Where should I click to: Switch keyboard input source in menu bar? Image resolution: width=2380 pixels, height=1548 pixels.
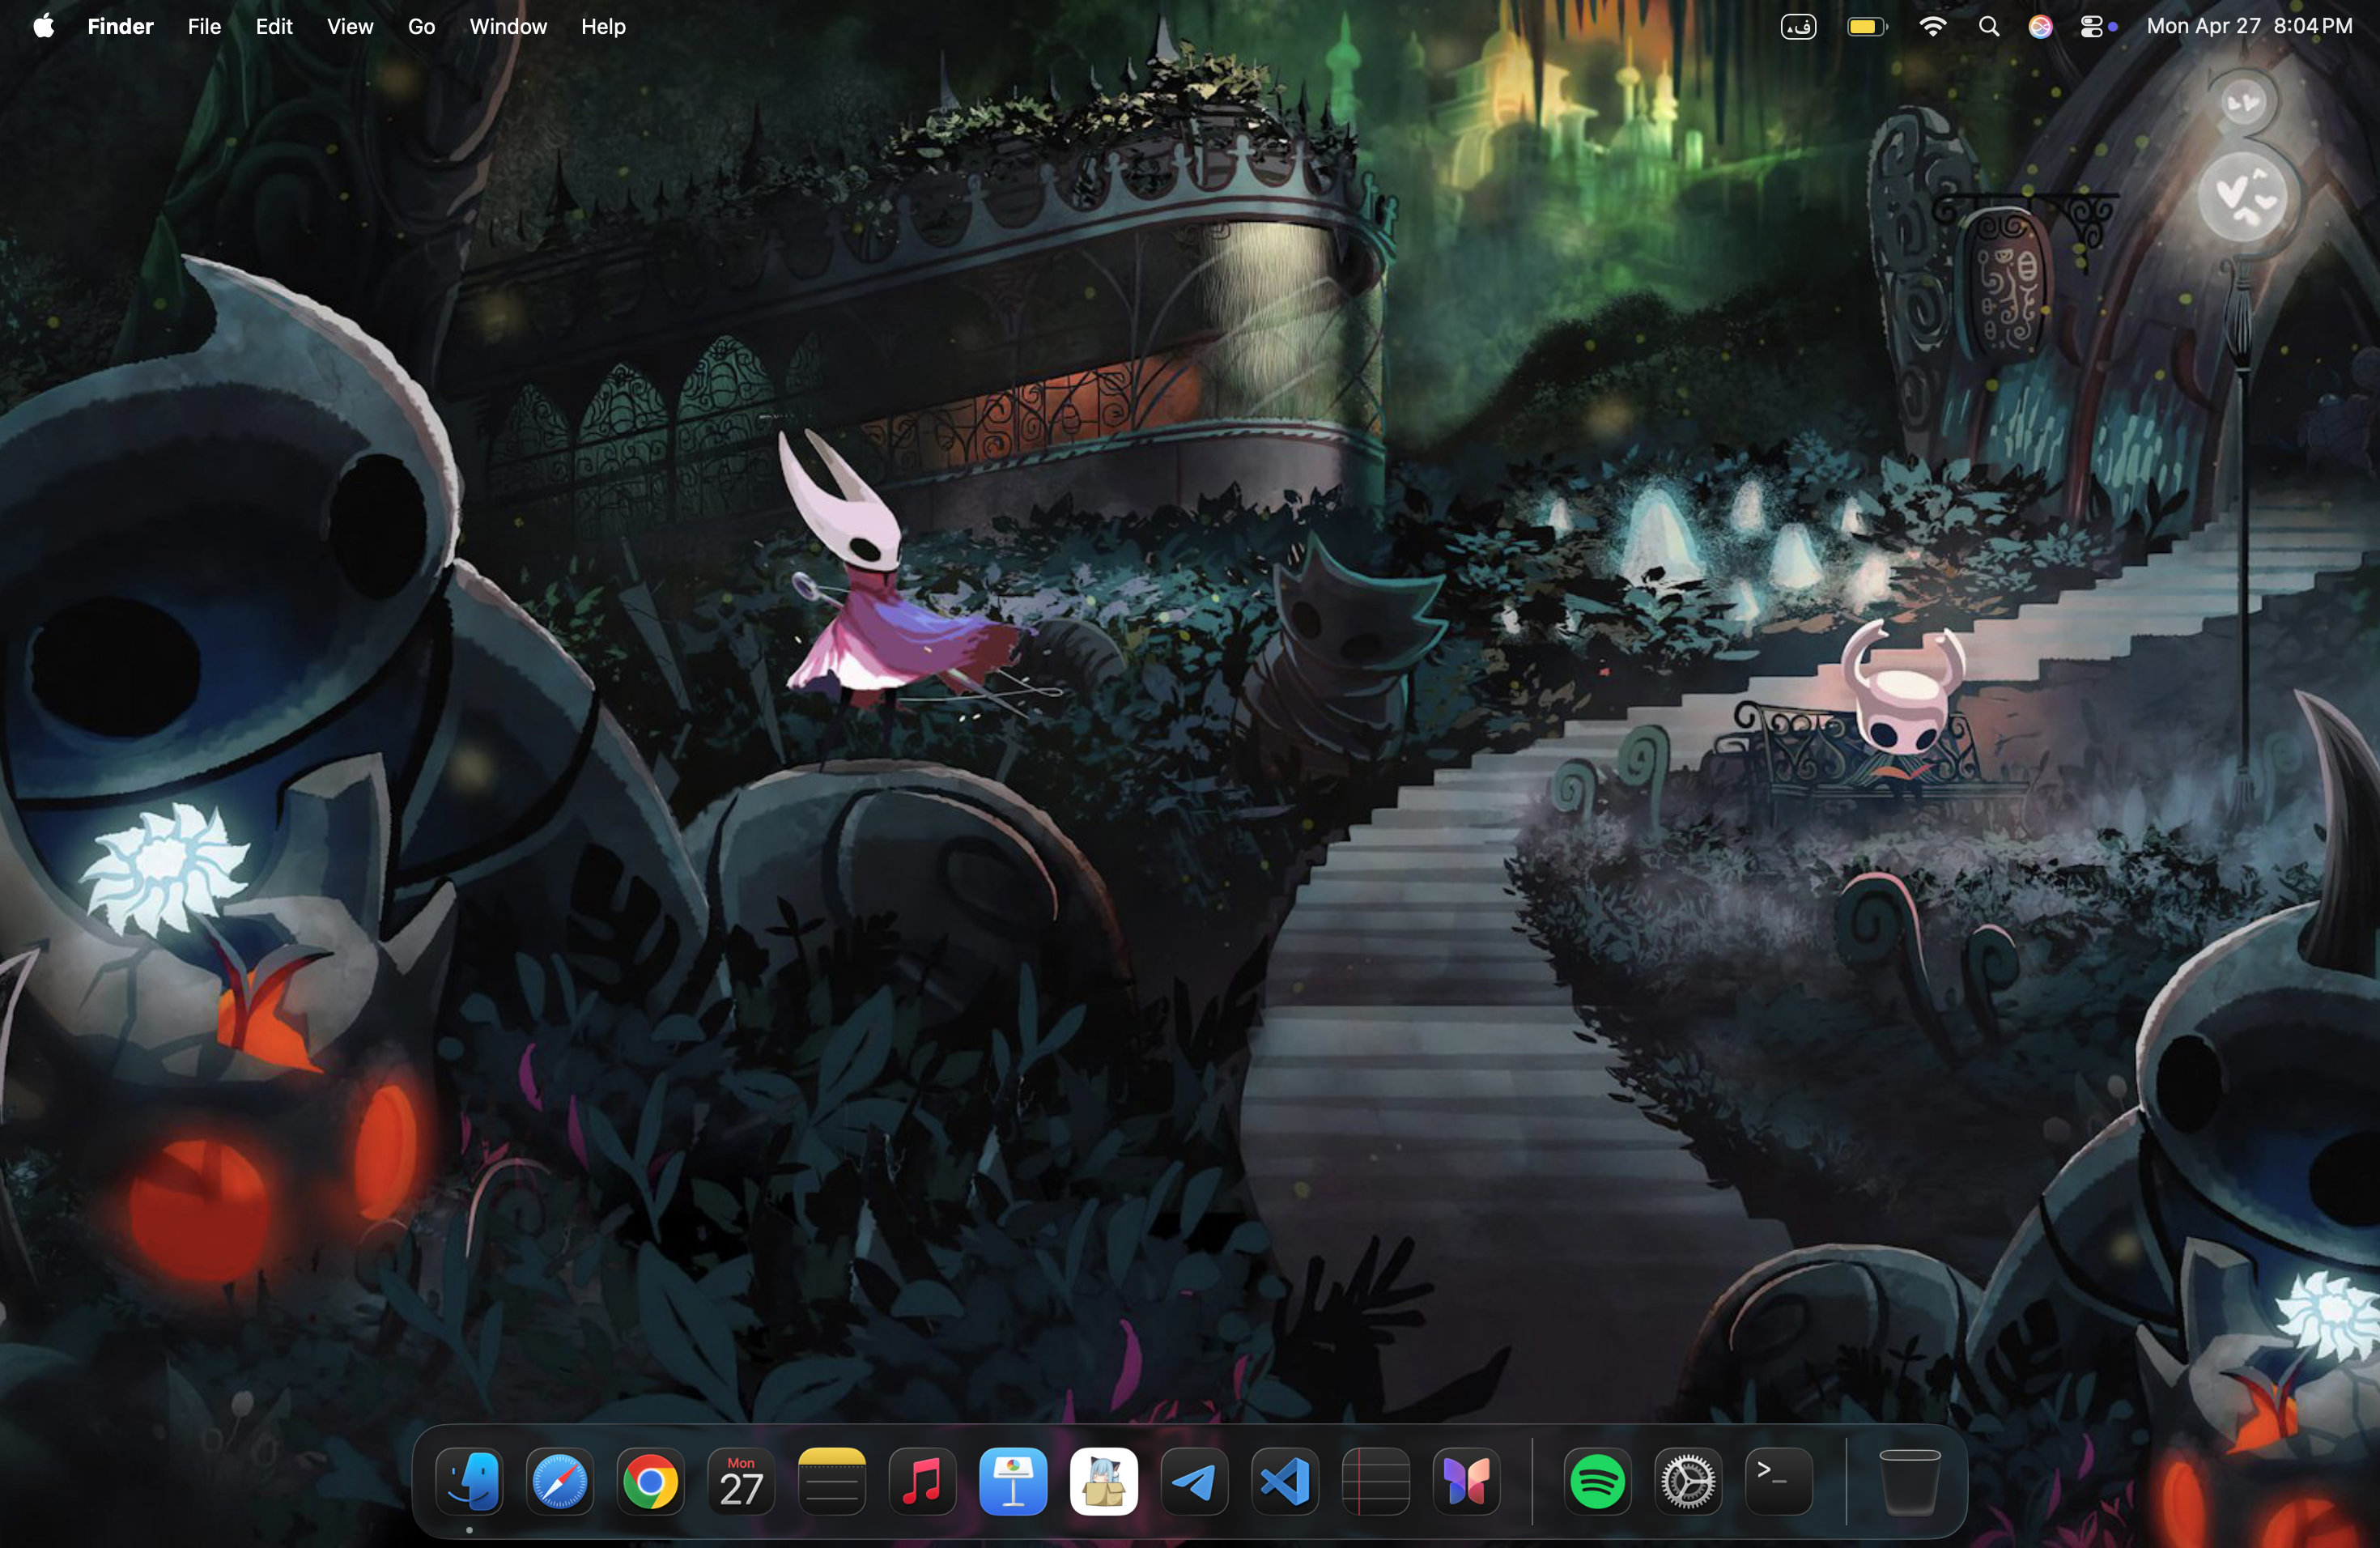tap(1798, 27)
